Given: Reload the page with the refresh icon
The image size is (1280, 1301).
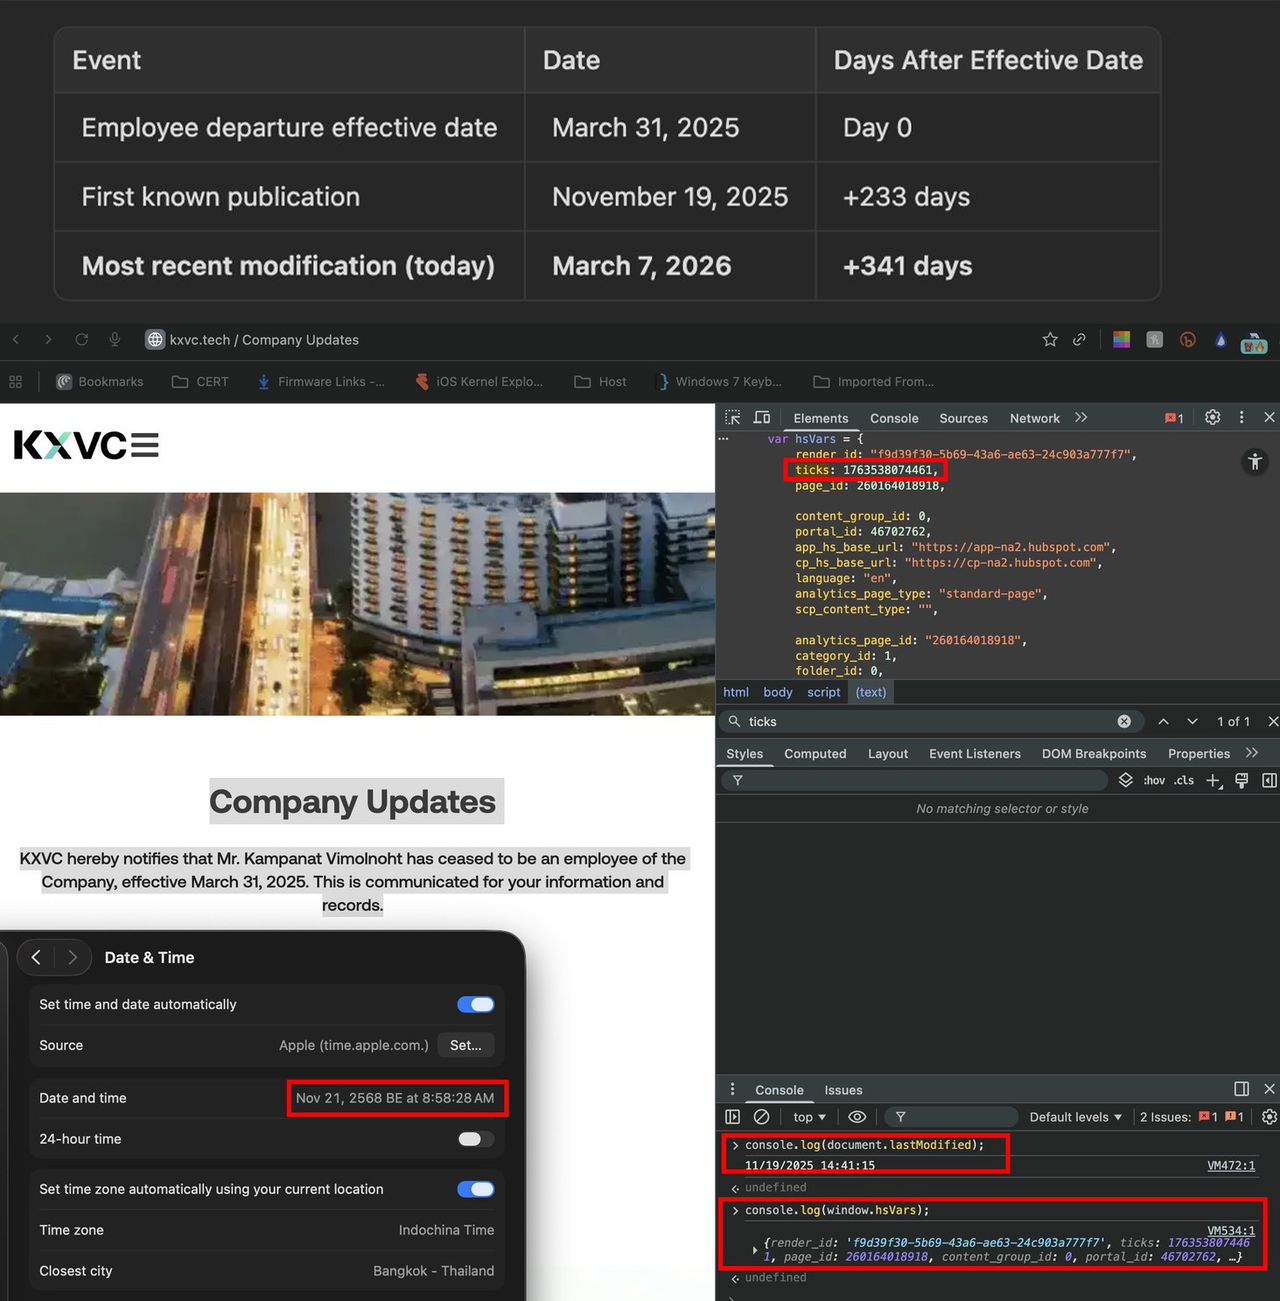Looking at the screenshot, I should 81,340.
